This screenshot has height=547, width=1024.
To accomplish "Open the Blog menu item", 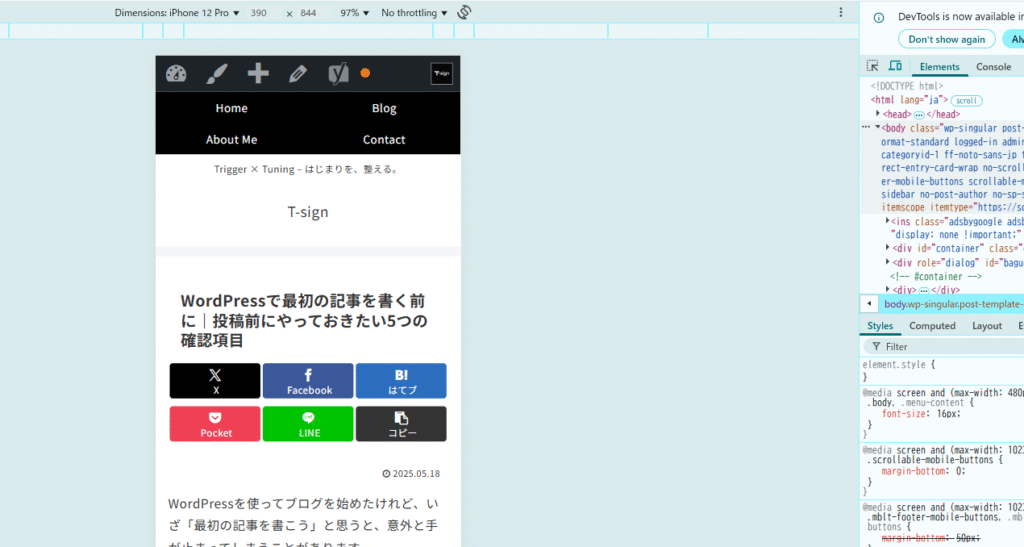I will tap(384, 108).
